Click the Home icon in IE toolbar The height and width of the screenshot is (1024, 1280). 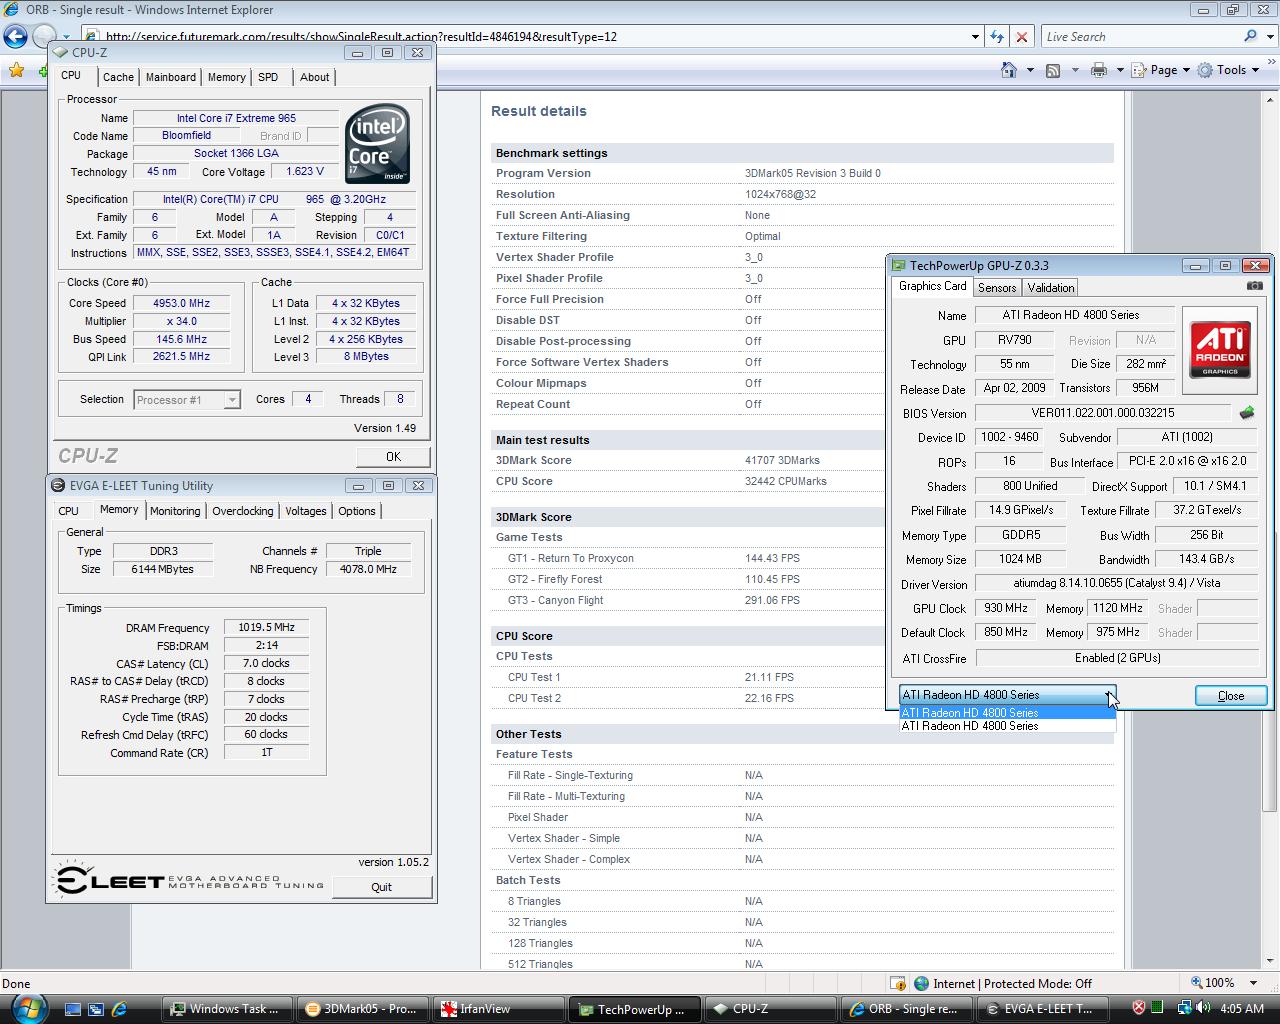1009,70
